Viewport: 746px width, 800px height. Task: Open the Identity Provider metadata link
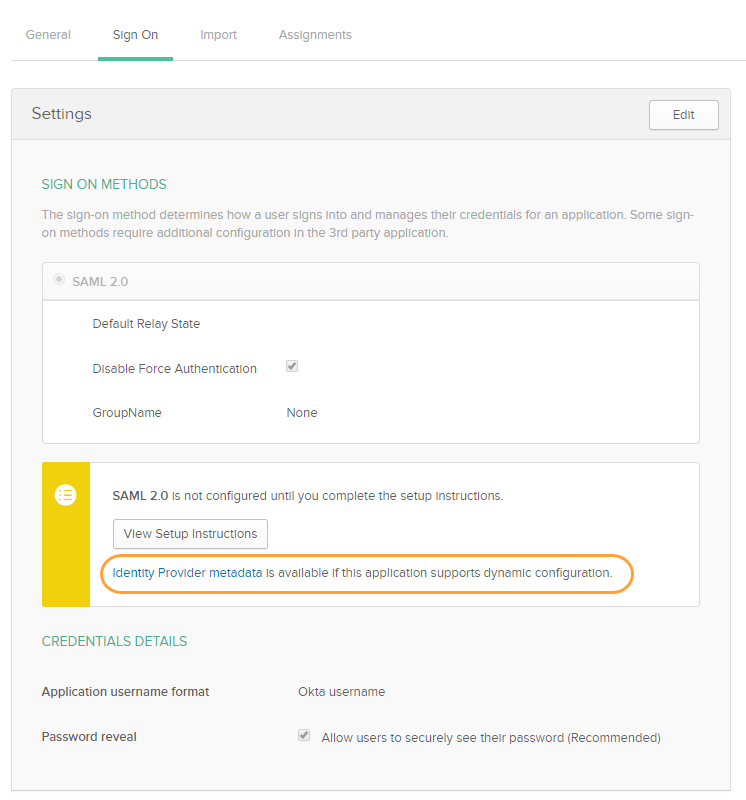pos(187,573)
